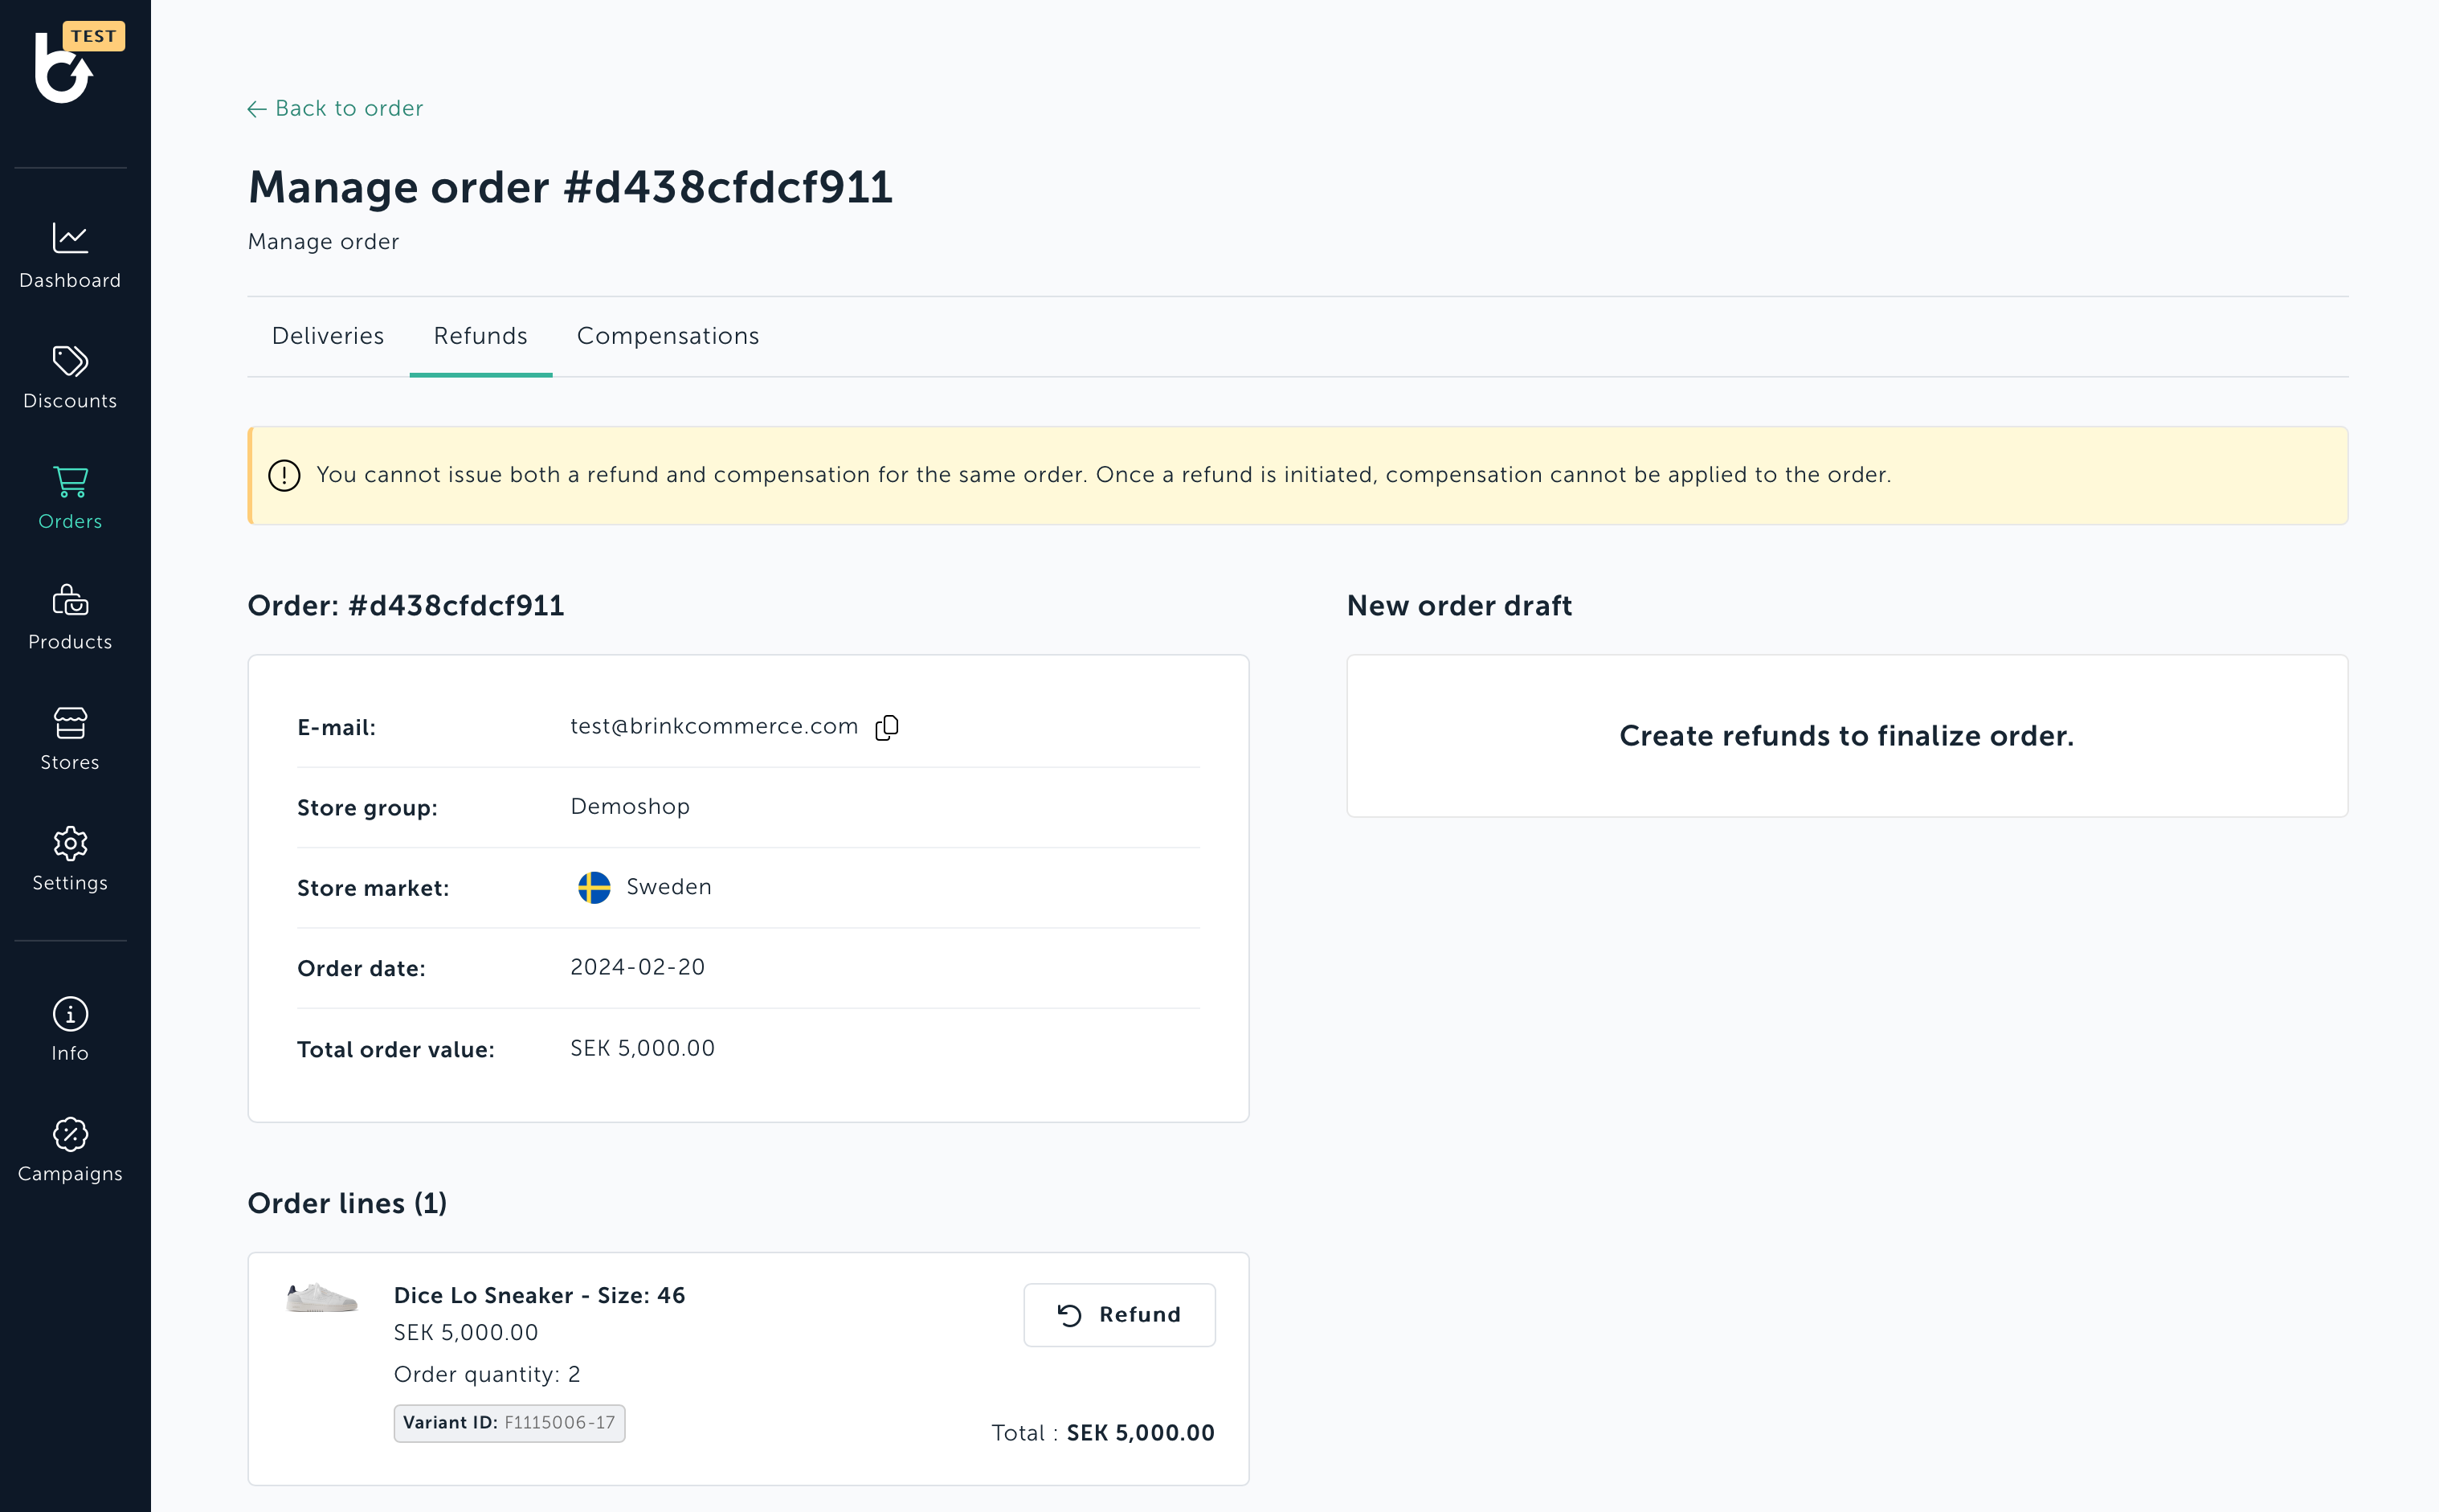Click the Demoshop store group value
The image size is (2439, 1512).
pos(630,806)
